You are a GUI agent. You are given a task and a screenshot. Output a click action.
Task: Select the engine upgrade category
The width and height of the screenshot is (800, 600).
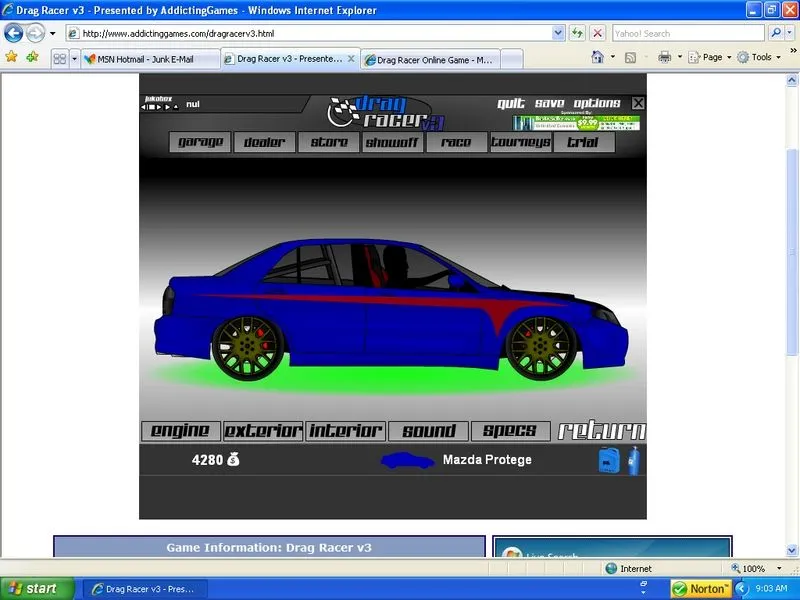point(180,431)
